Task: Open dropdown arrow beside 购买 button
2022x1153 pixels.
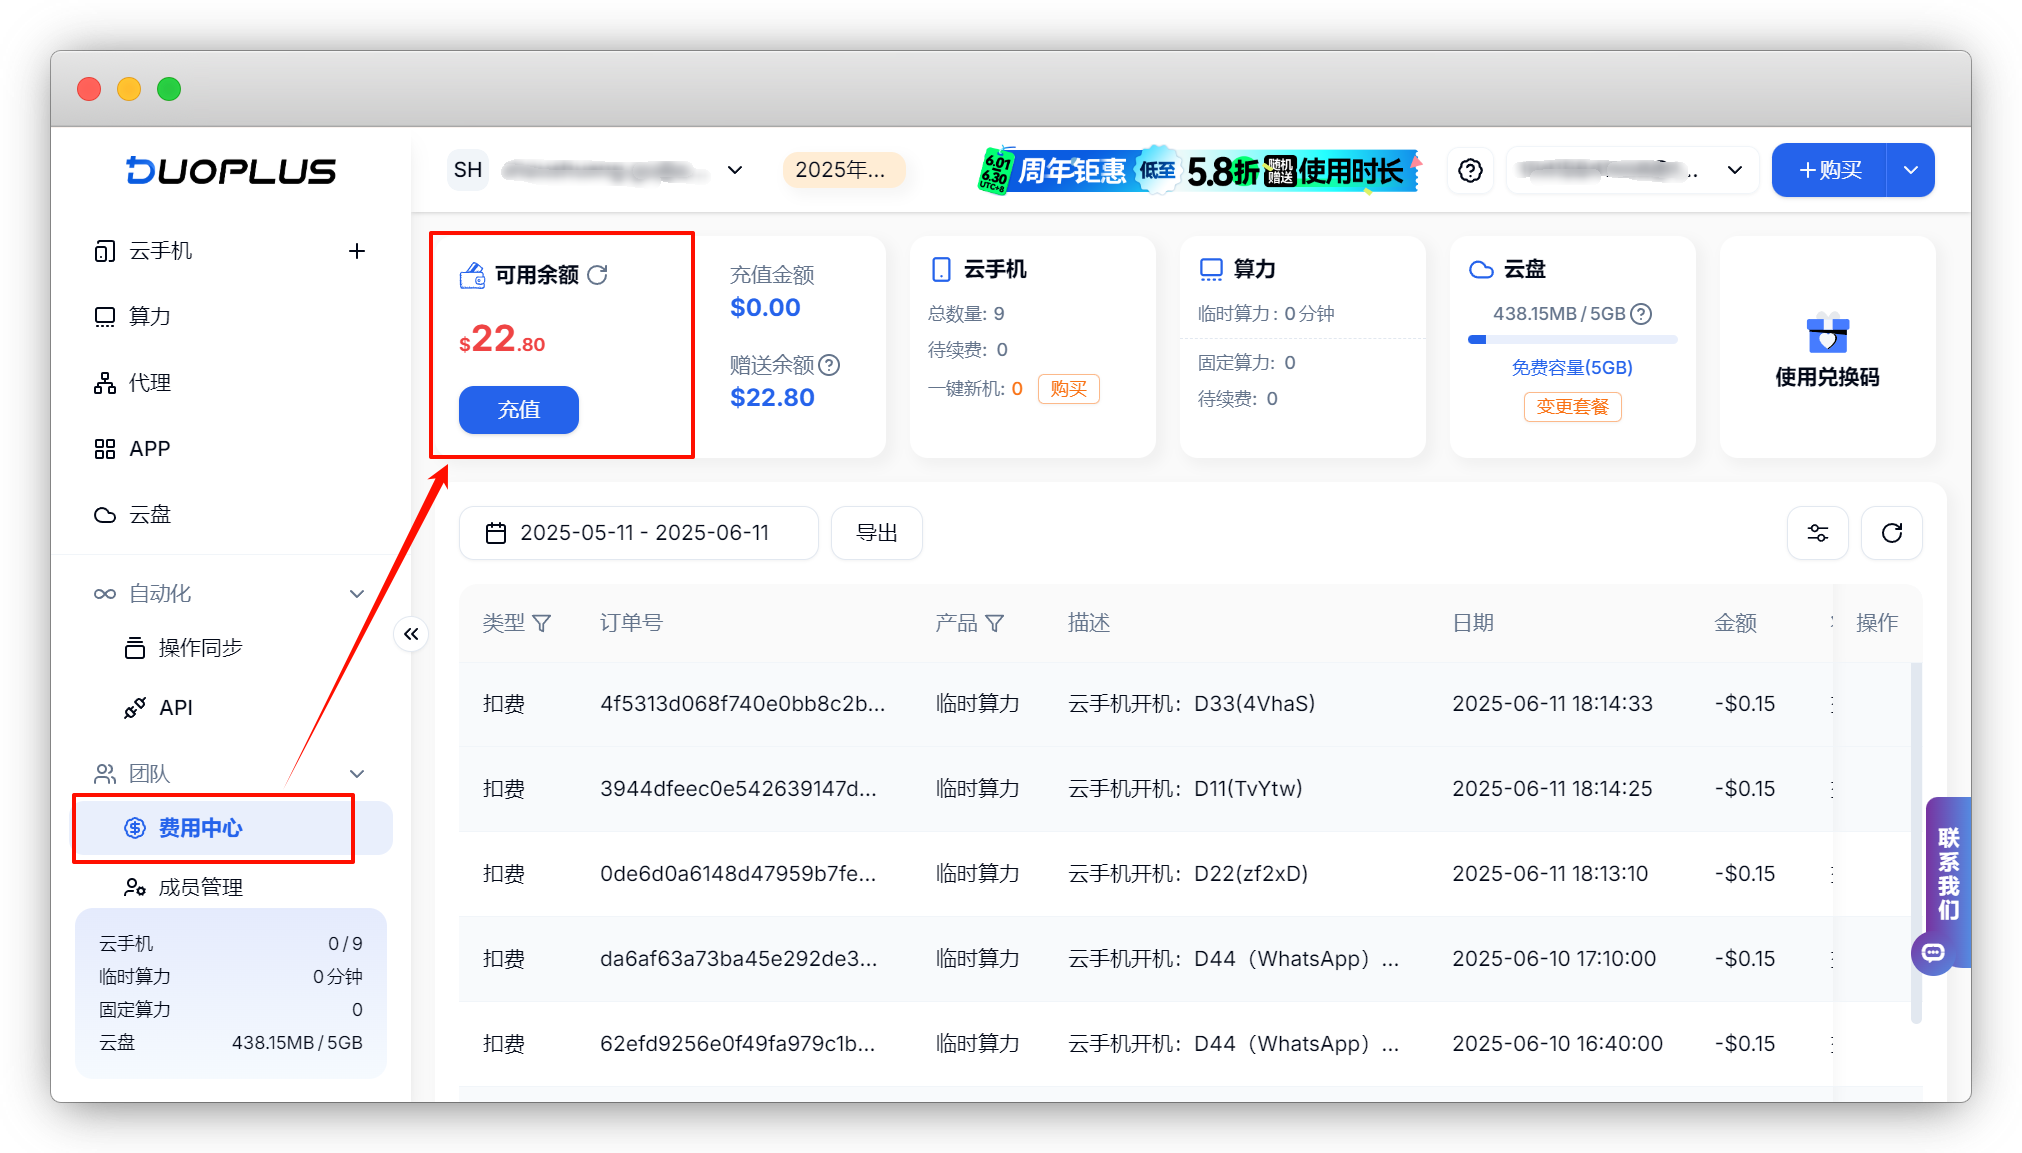Action: (x=1910, y=171)
